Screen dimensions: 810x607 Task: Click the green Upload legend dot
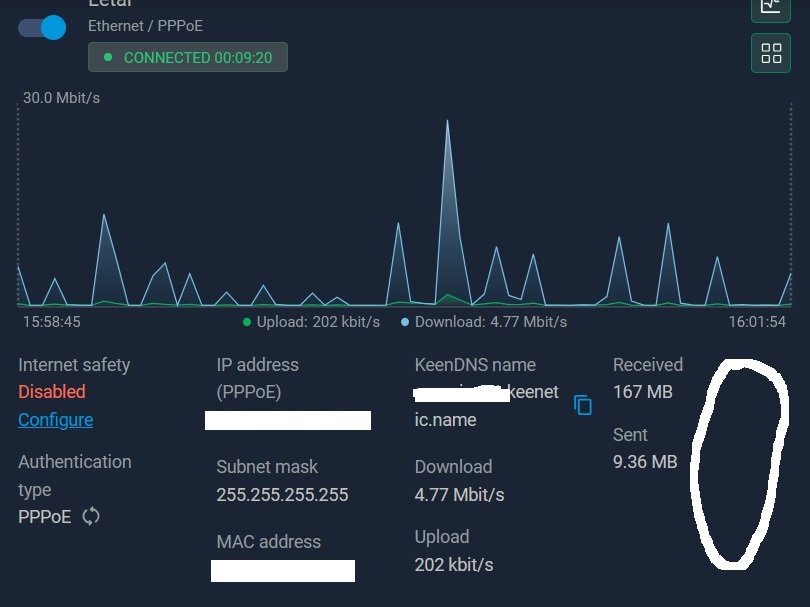(x=246, y=322)
